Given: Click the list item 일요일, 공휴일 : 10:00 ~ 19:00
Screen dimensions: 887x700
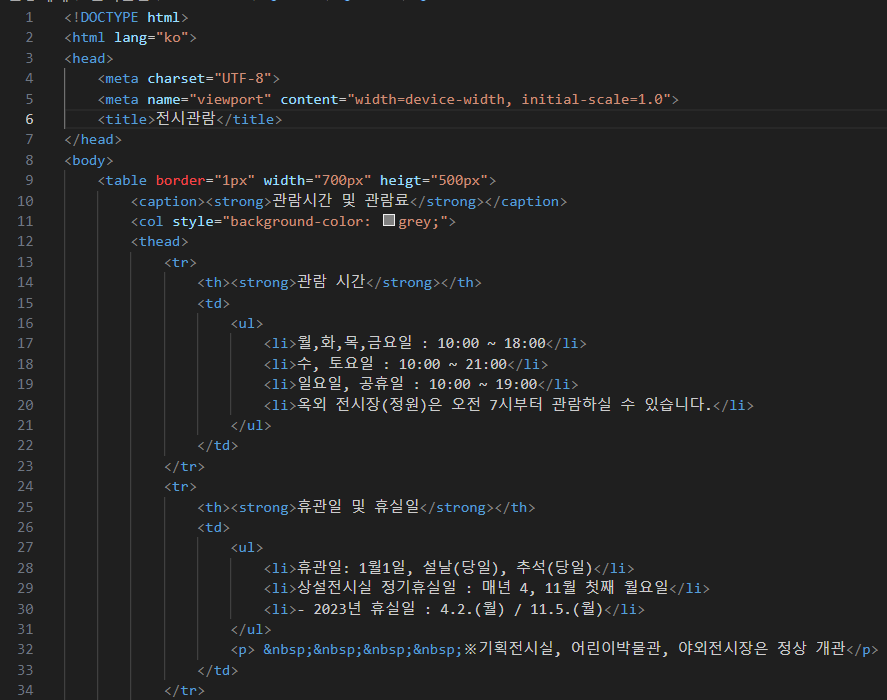Looking at the screenshot, I should coord(417,384).
